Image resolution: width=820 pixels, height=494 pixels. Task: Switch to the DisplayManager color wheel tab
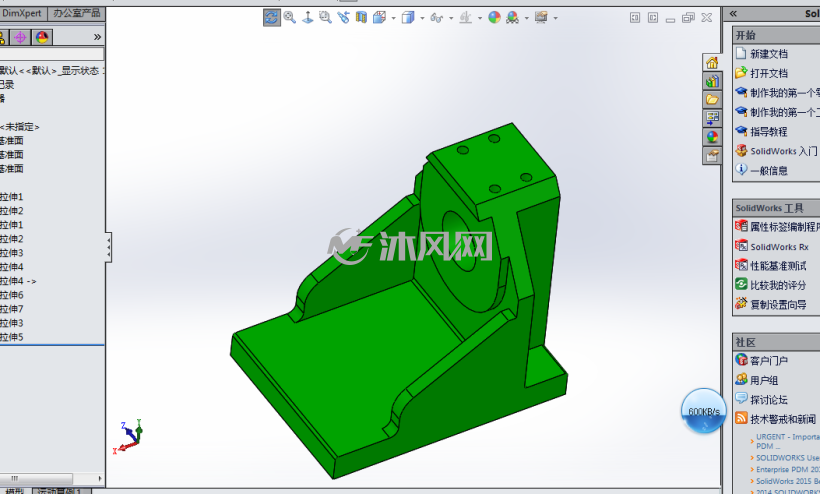tap(42, 38)
